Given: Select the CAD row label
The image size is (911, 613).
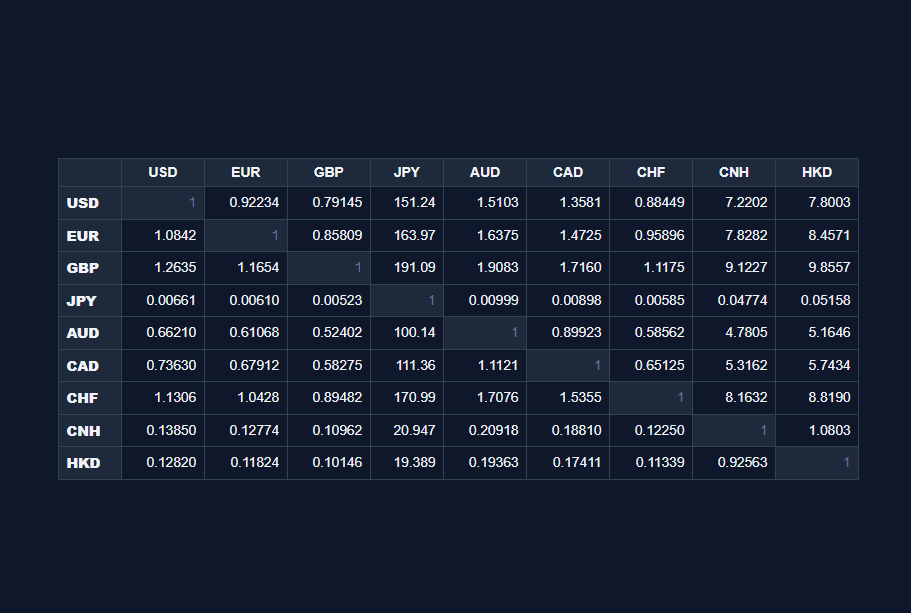Looking at the screenshot, I should click(90, 365).
